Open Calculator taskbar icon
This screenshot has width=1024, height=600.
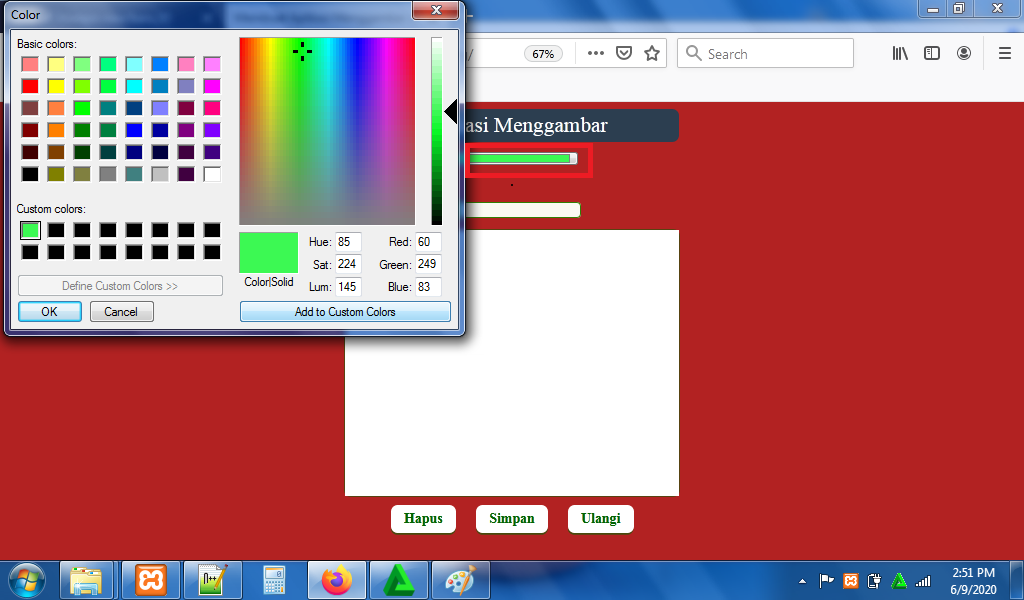pyautogui.click(x=274, y=580)
